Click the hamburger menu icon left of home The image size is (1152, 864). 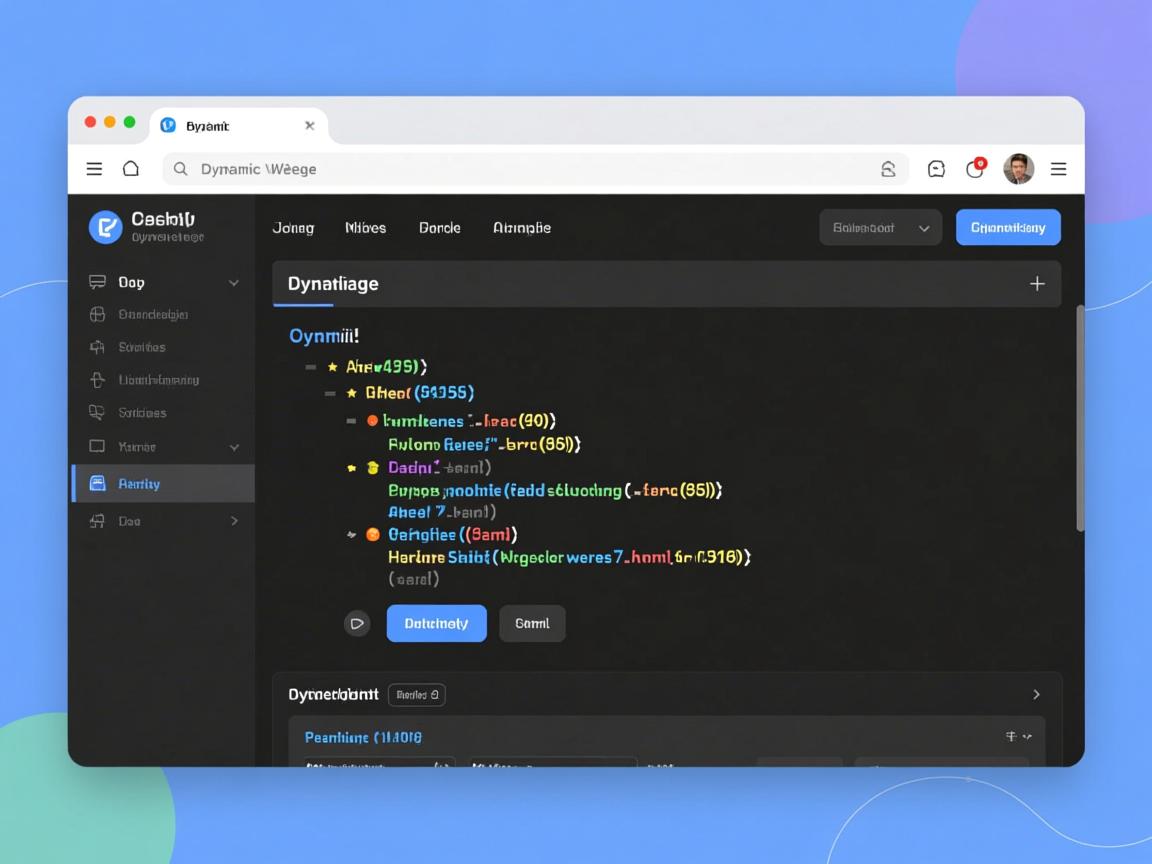coord(94,169)
